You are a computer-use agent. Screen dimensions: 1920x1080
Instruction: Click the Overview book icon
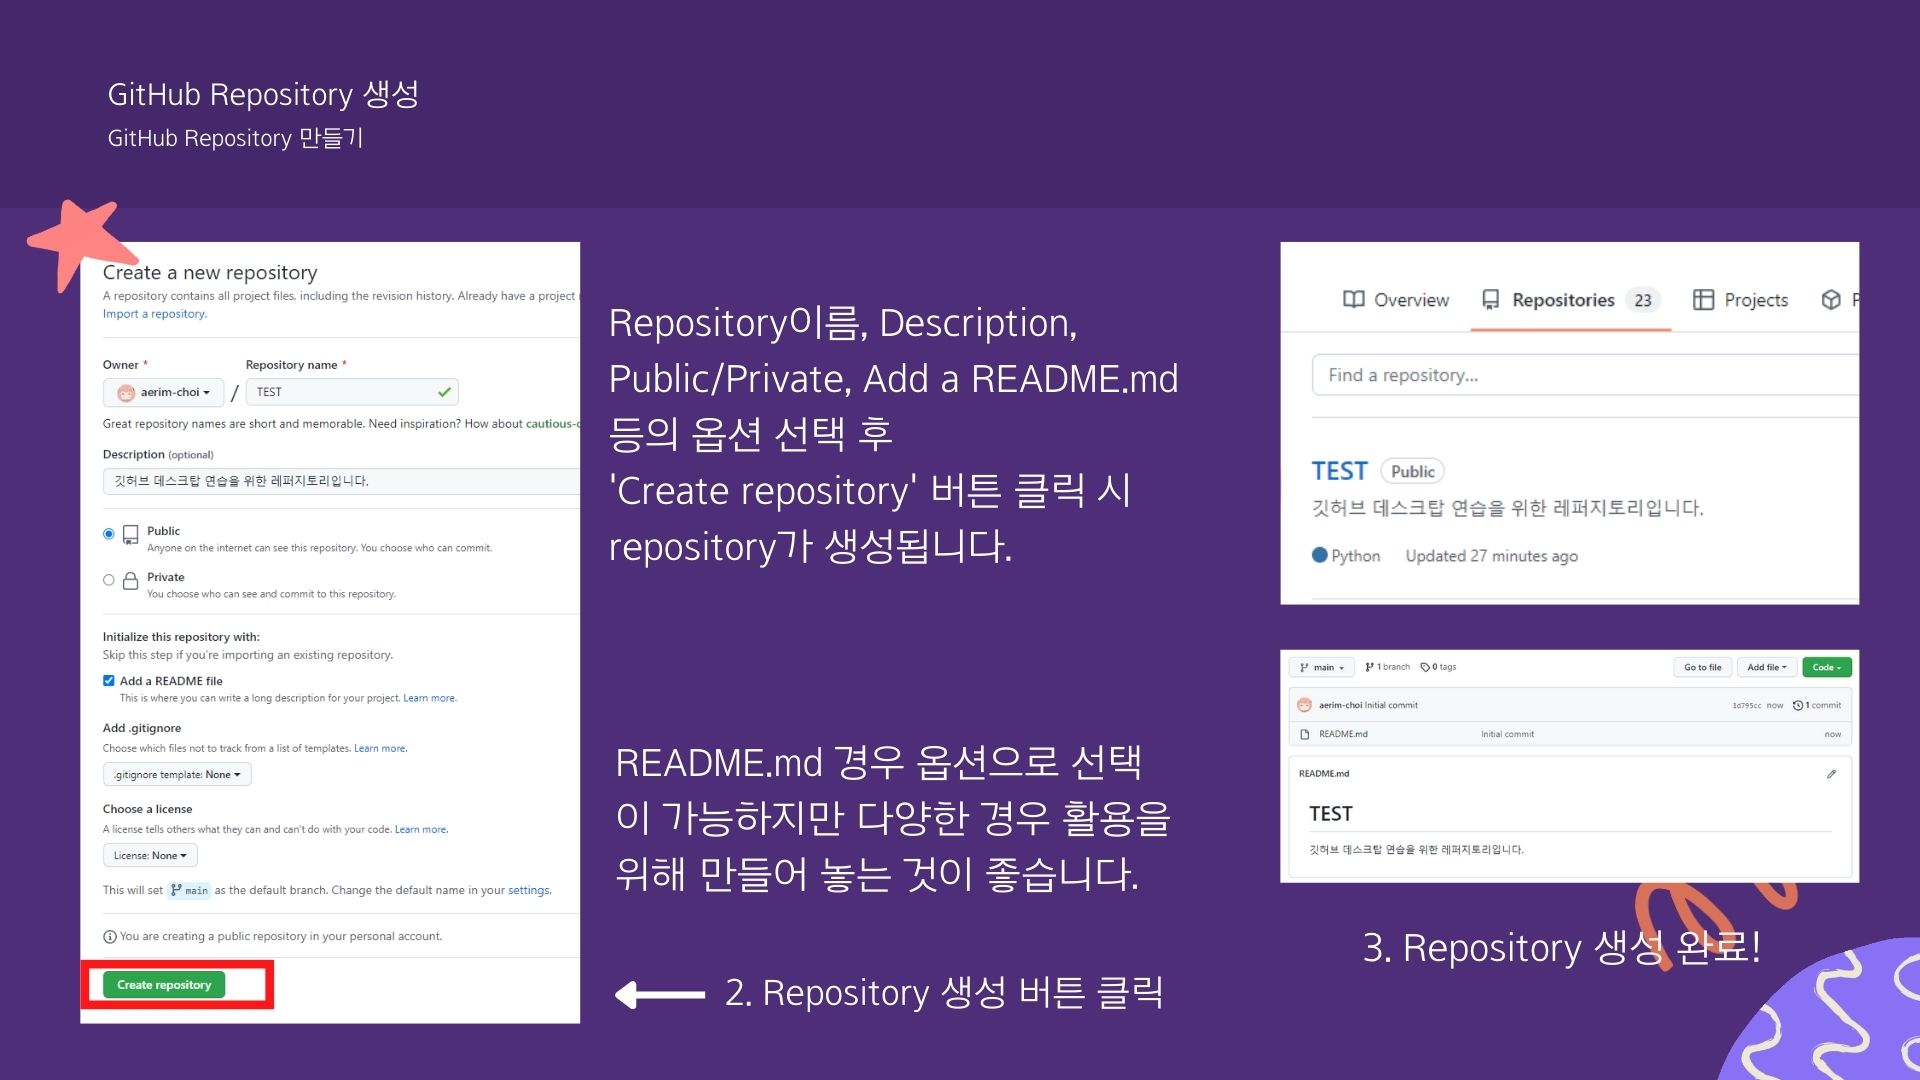tap(1354, 300)
